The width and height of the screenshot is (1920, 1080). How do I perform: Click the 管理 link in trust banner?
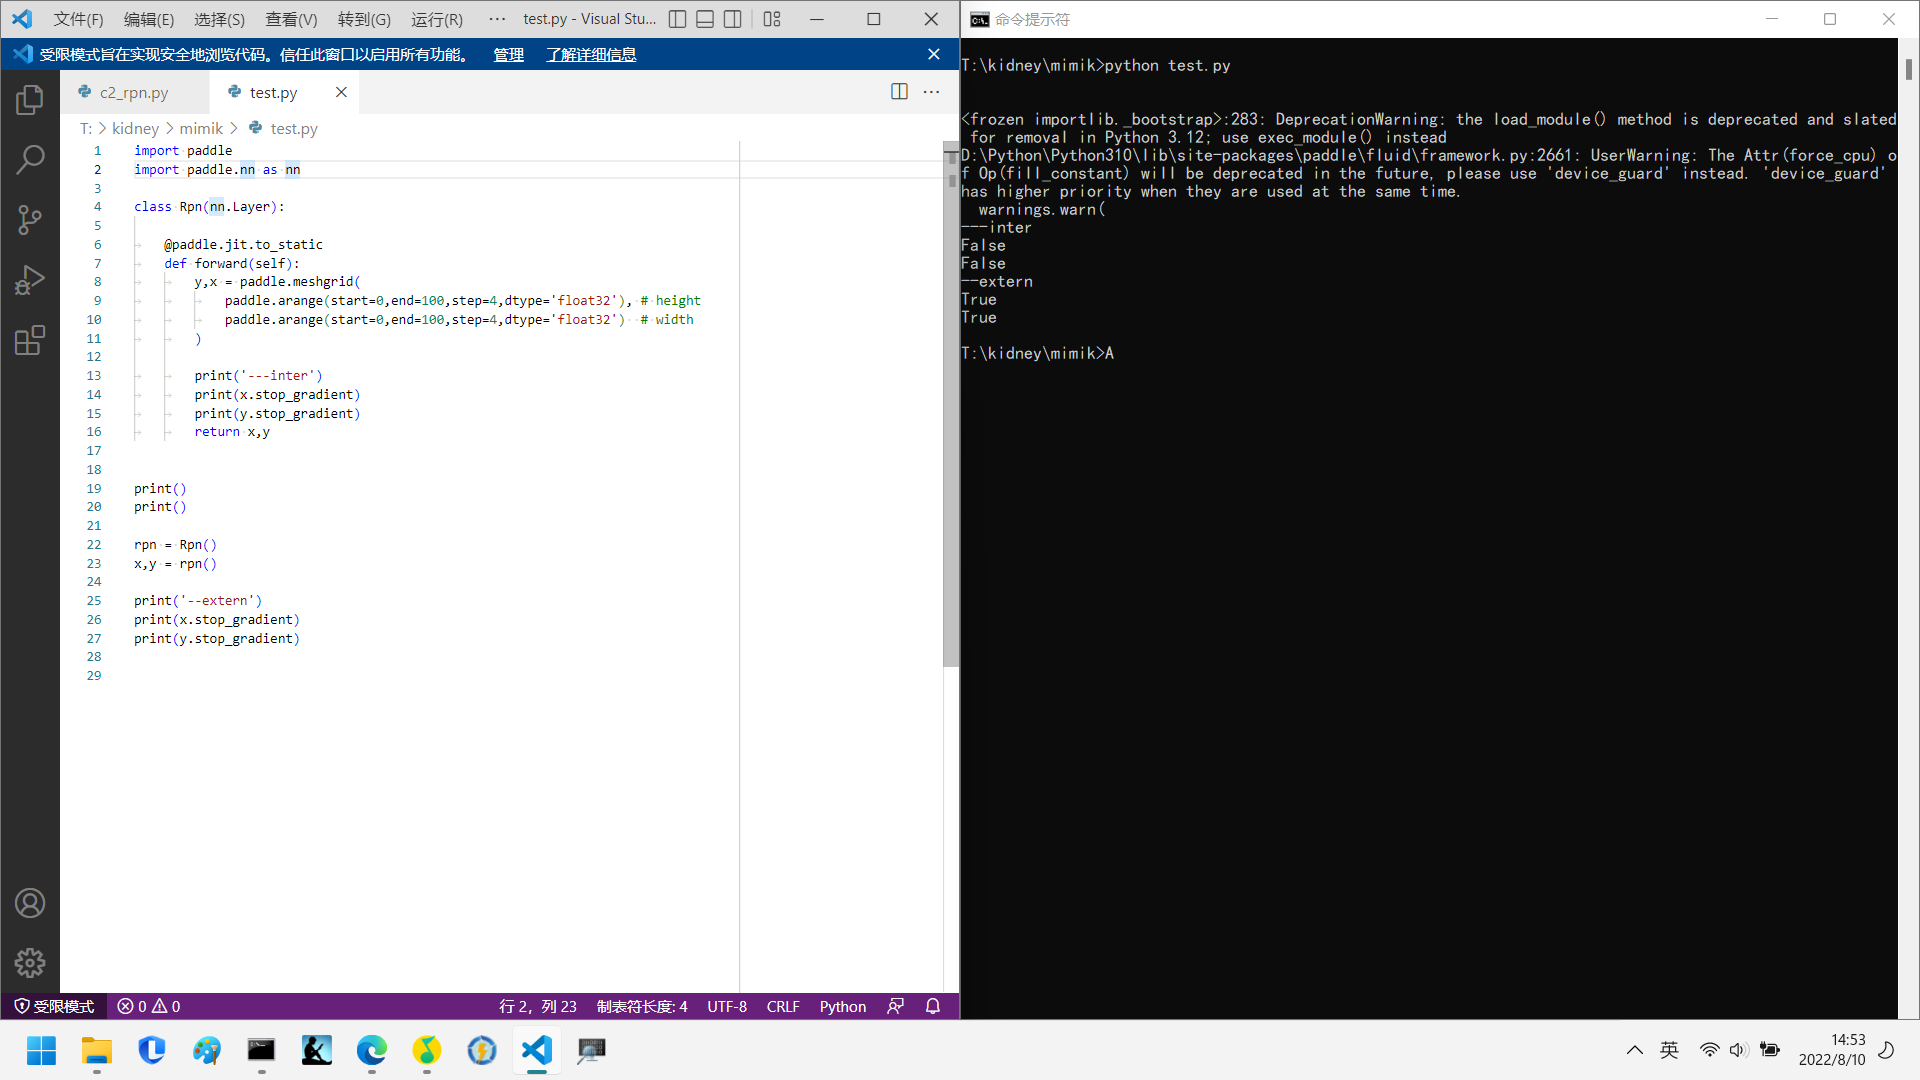point(508,55)
